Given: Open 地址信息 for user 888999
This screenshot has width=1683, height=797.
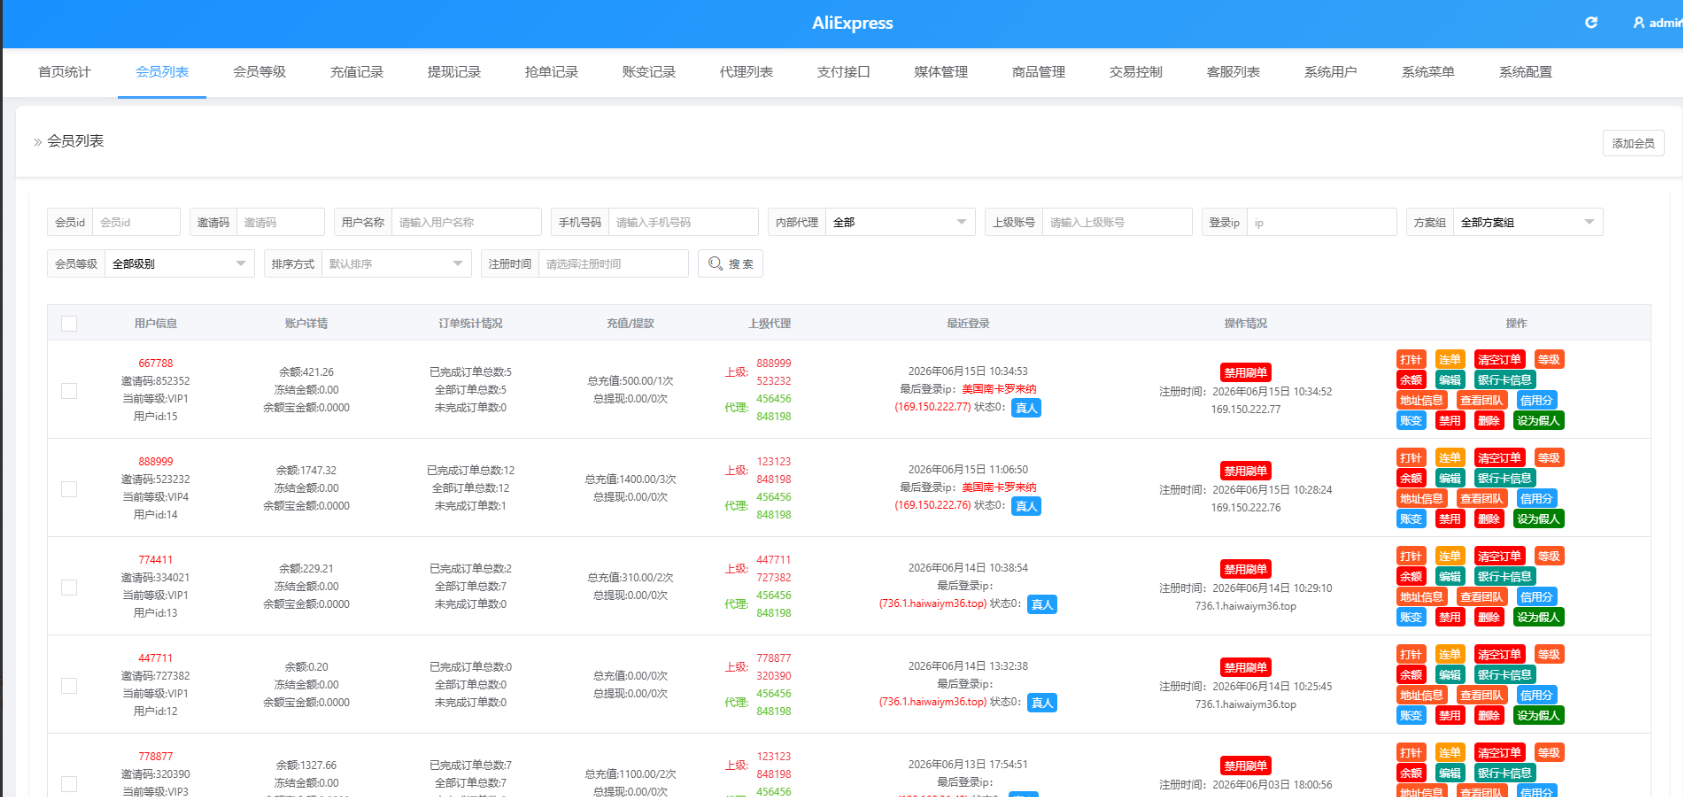Looking at the screenshot, I should (x=1421, y=499).
